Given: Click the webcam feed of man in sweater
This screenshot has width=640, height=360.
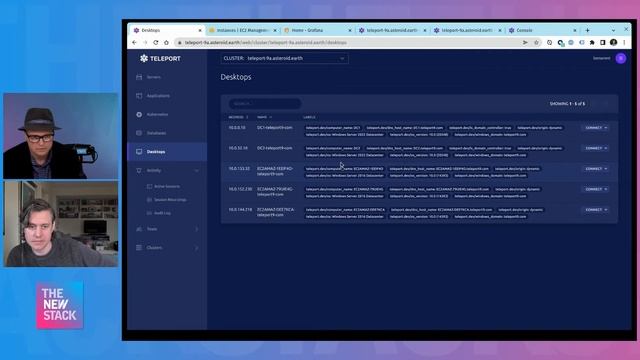Looking at the screenshot, I should (61, 224).
